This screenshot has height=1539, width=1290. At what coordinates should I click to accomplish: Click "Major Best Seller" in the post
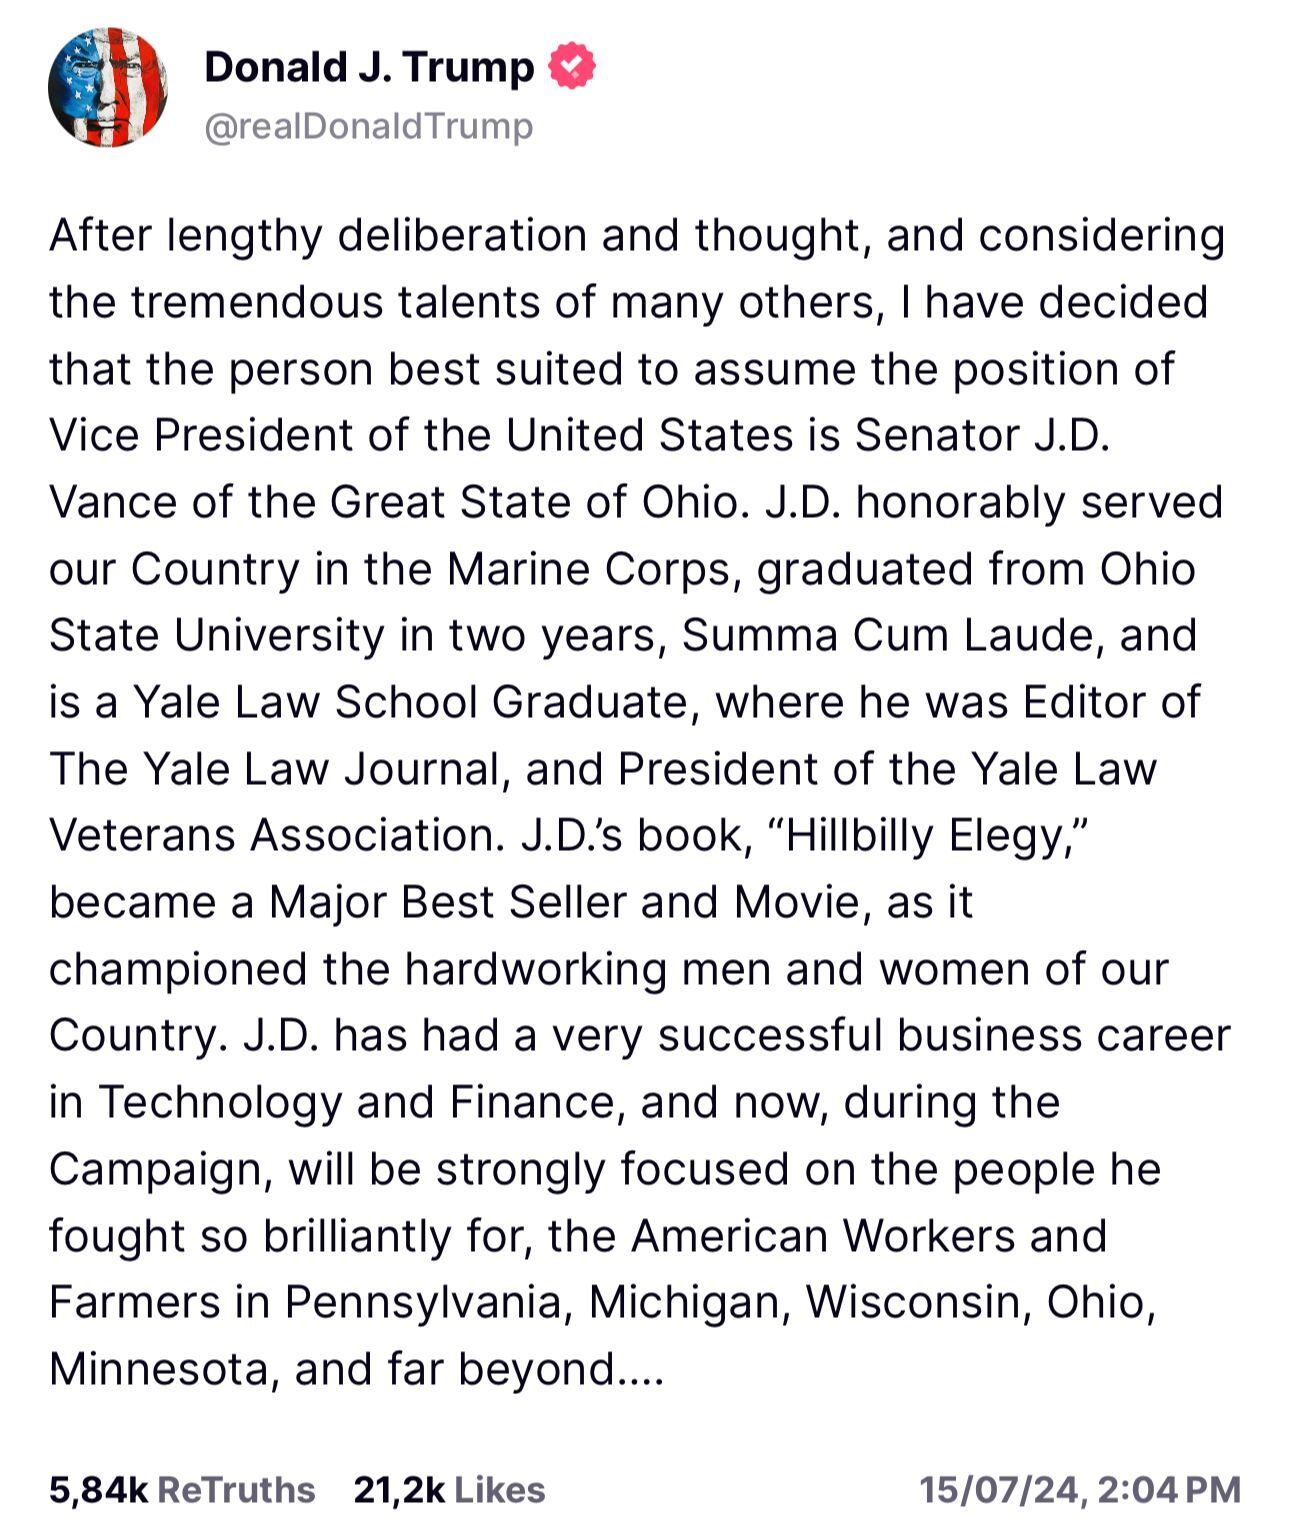[449, 902]
